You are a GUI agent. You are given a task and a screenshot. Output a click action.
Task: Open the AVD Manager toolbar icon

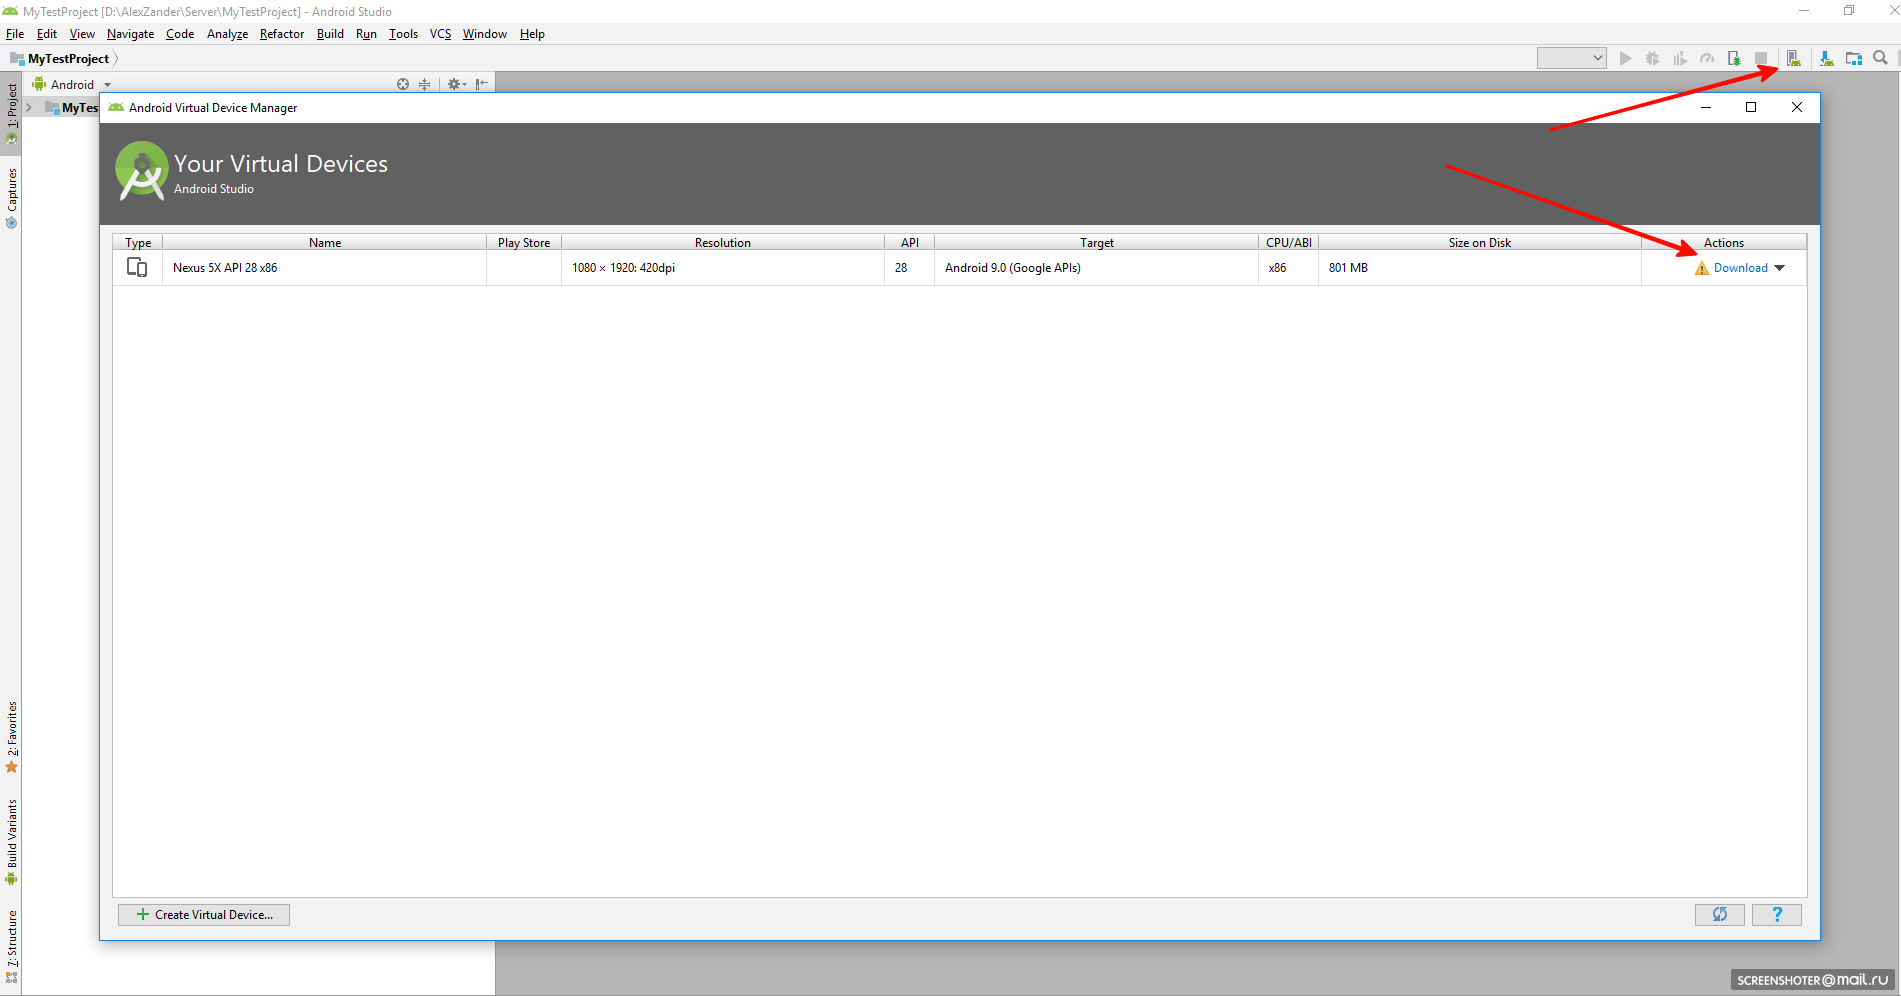click(1794, 59)
